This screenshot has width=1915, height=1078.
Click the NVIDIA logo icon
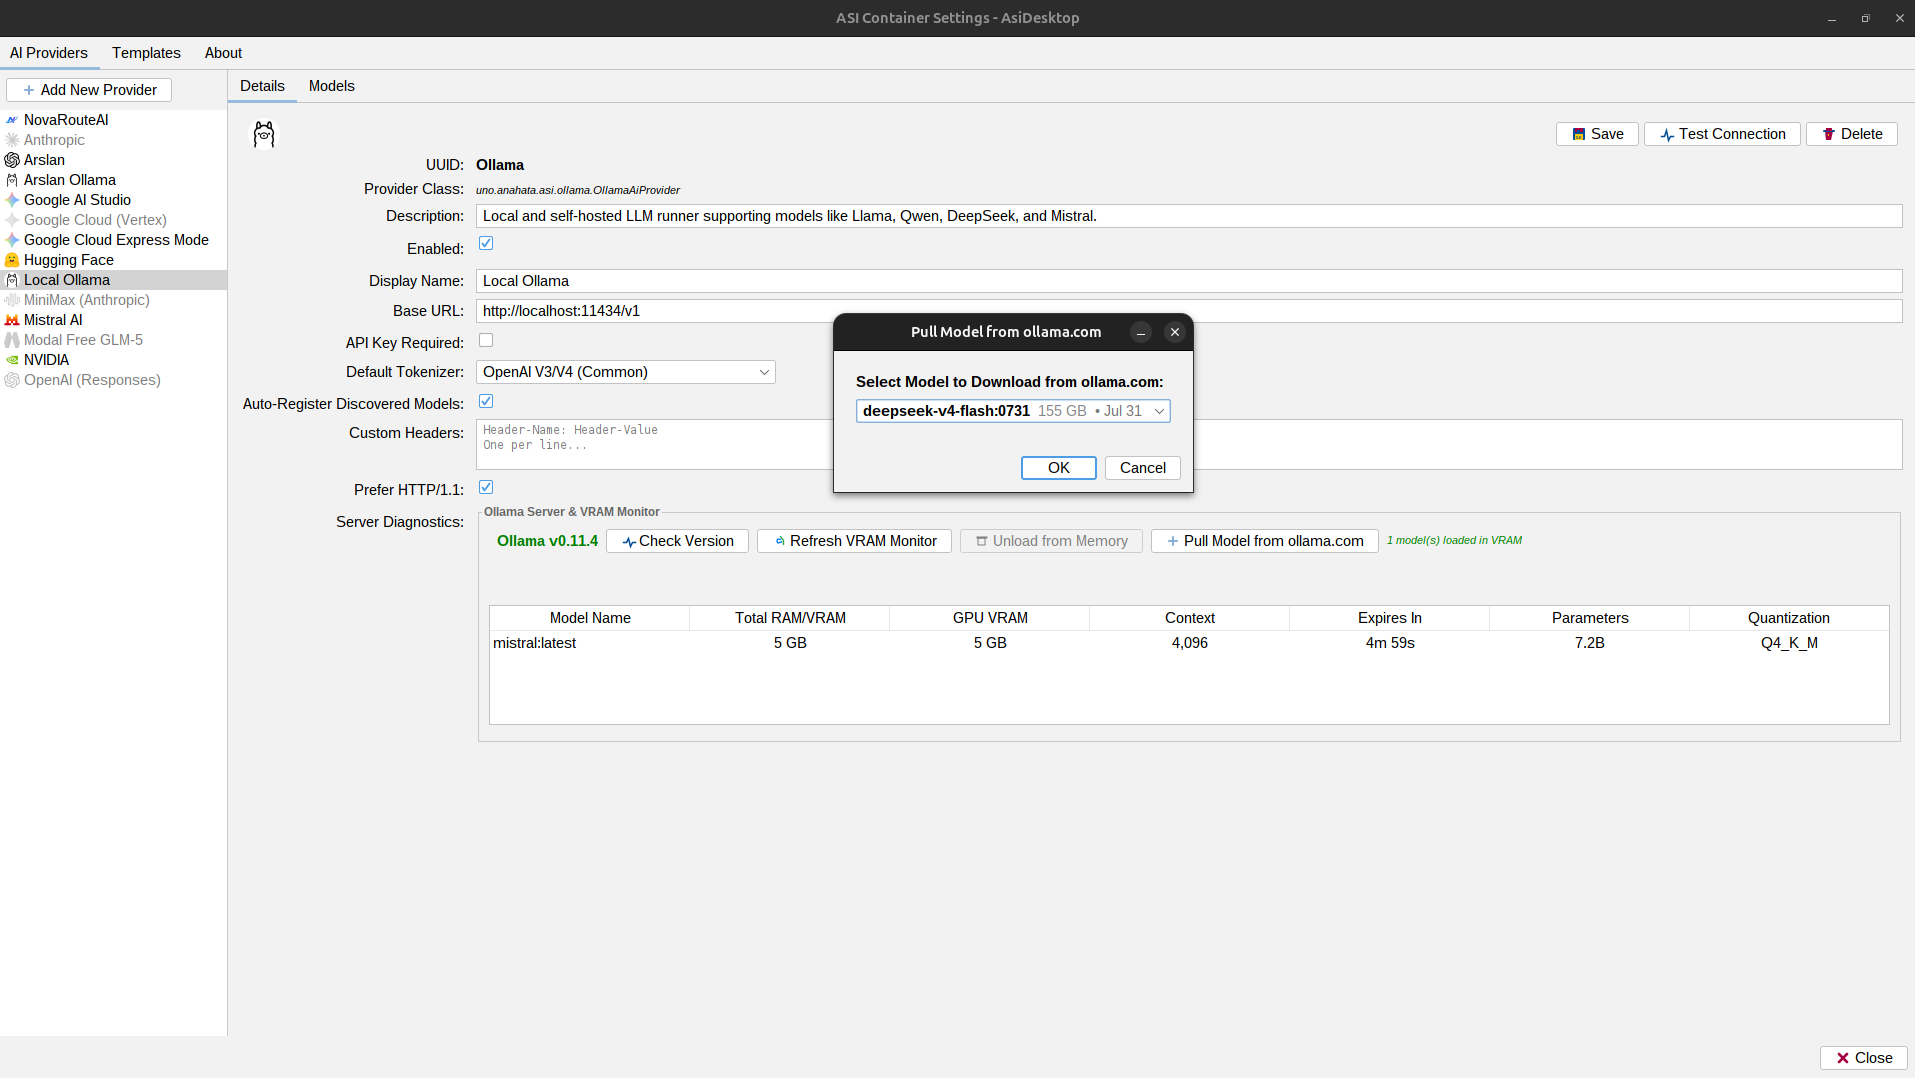[12, 360]
